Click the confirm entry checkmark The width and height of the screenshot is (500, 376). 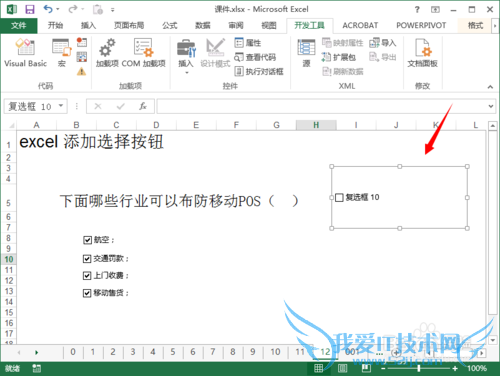click(x=120, y=106)
